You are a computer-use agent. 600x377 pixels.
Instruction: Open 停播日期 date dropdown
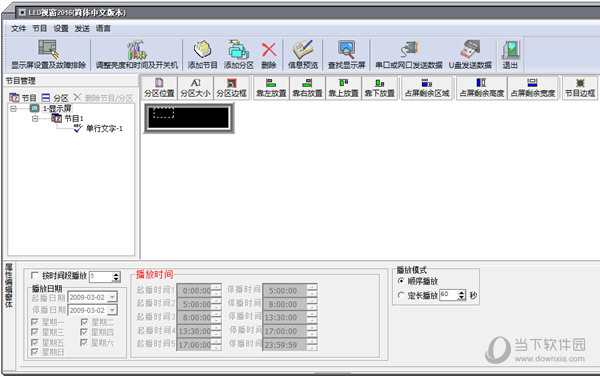(112, 310)
